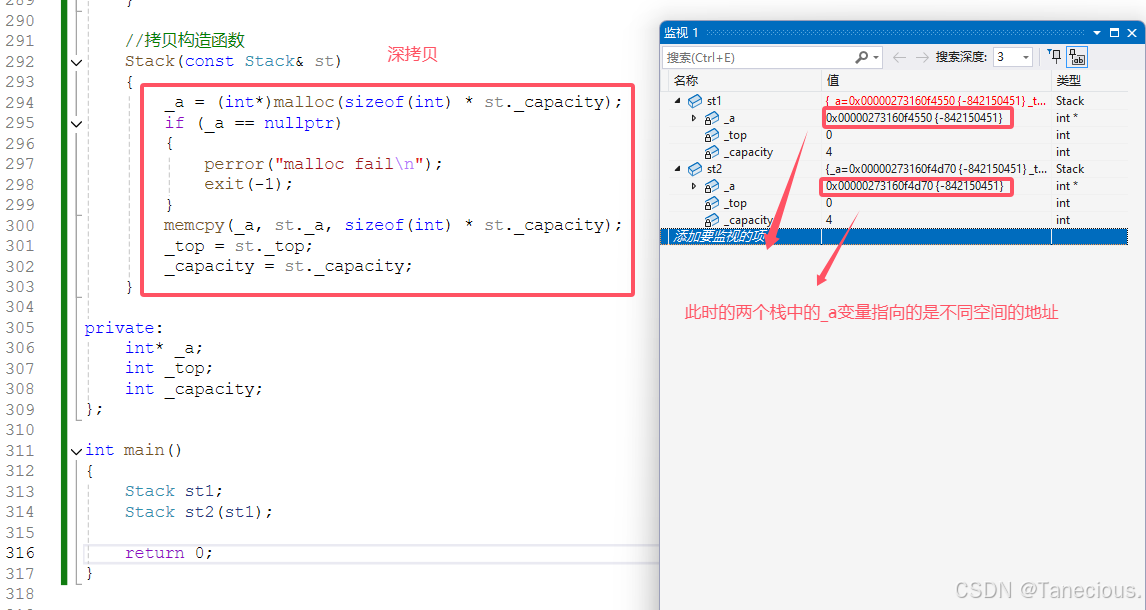Collapse the if block at line 295

(76, 123)
